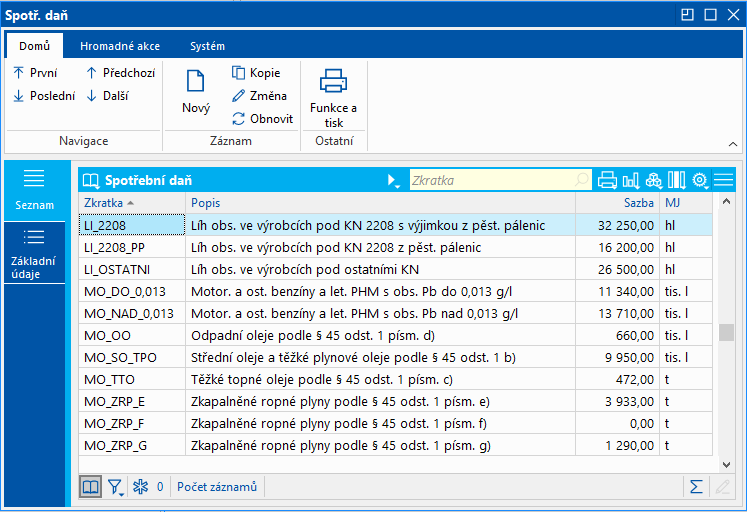The height and width of the screenshot is (512, 747).
Task: Open the filter funnel dropdown in status bar
Action: (117, 487)
